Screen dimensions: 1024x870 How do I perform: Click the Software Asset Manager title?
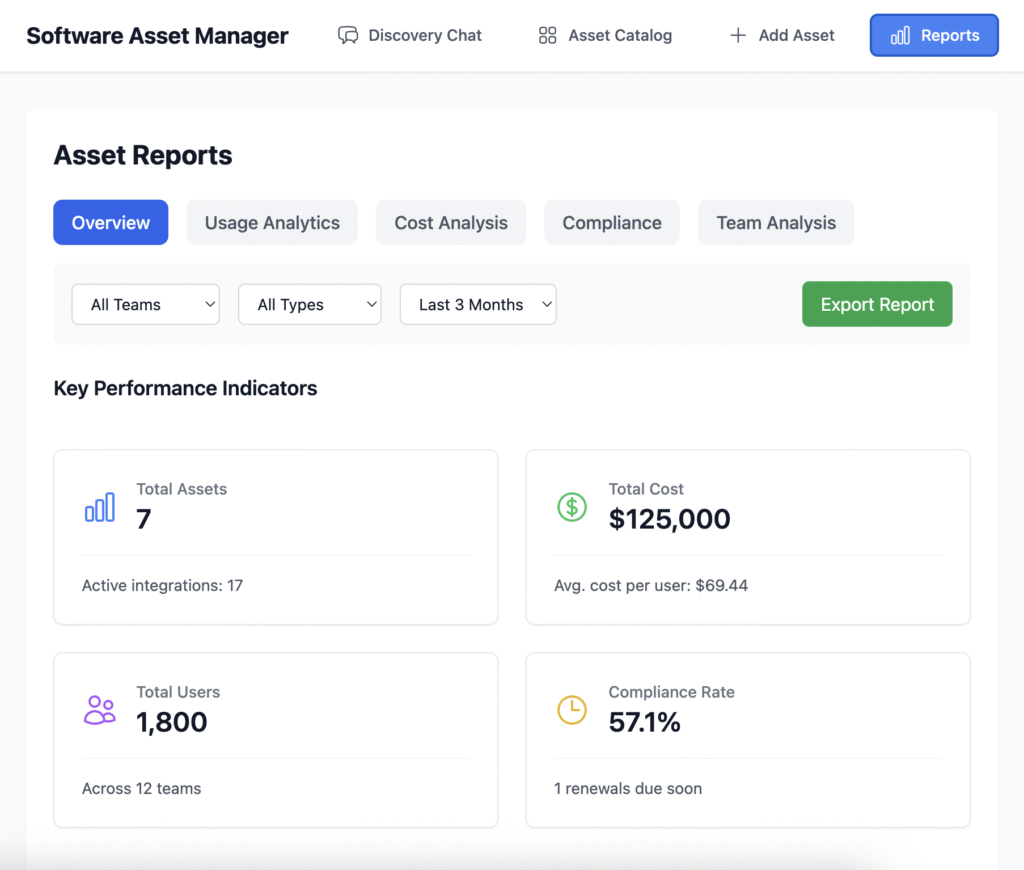coord(157,36)
